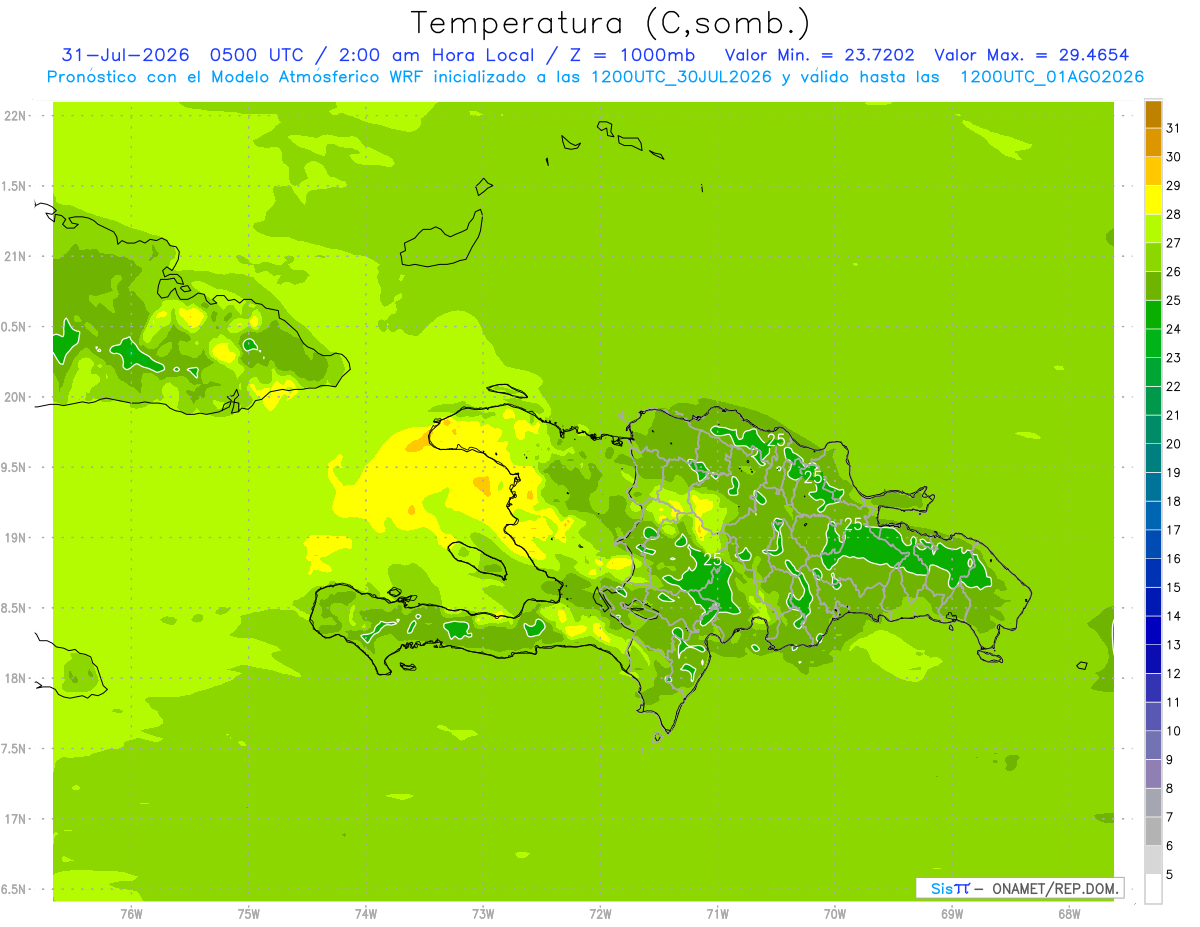Pick the teal swatch between legend values 19 and 20

click(x=1153, y=458)
